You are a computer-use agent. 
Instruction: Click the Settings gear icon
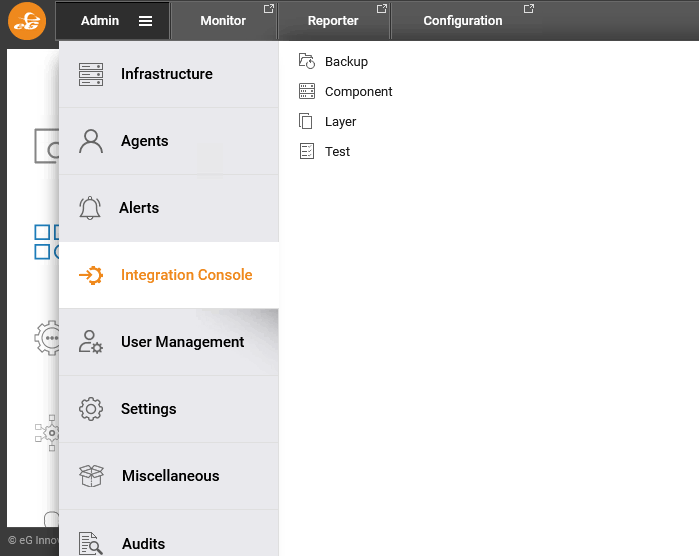click(x=91, y=409)
